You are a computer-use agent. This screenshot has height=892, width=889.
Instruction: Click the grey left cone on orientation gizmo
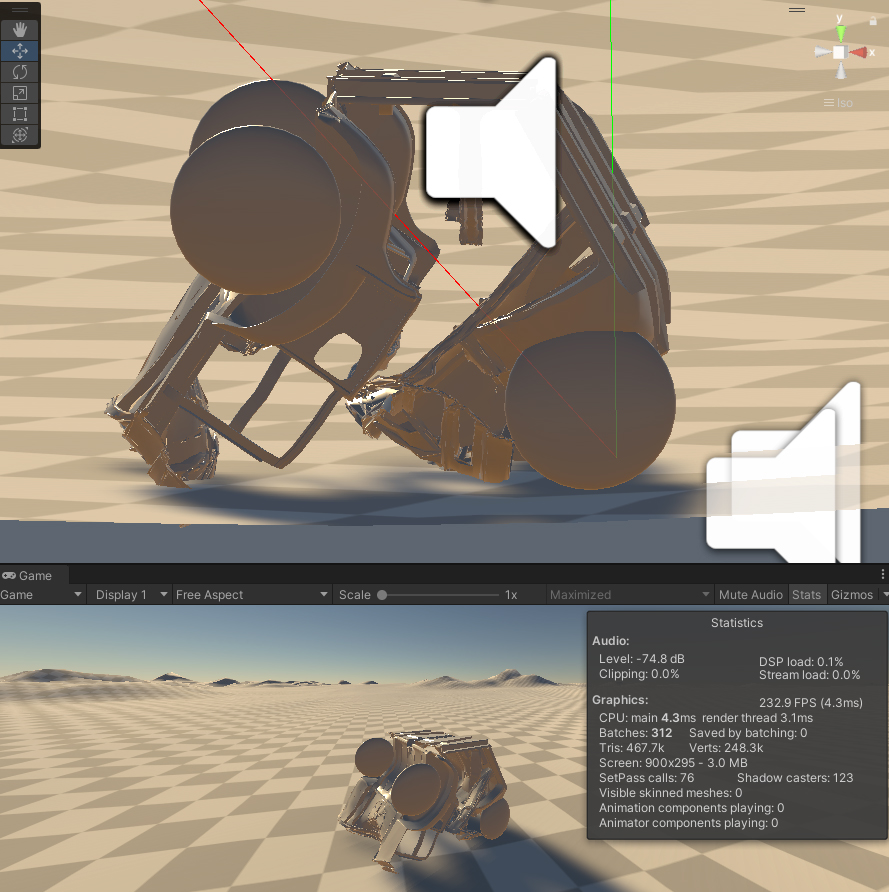822,52
